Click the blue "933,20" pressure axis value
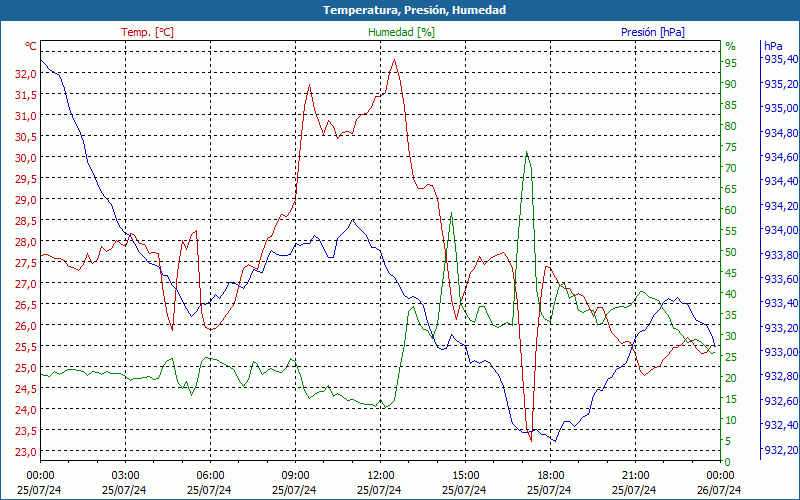The image size is (800, 500). [x=780, y=328]
